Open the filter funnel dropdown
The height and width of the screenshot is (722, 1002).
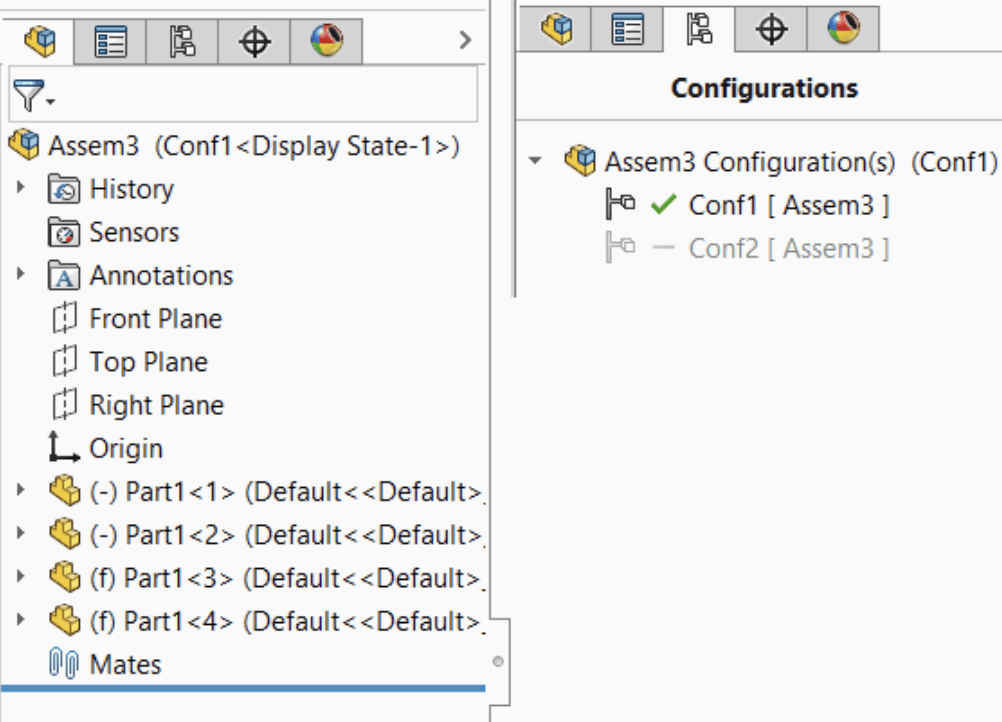[33, 95]
